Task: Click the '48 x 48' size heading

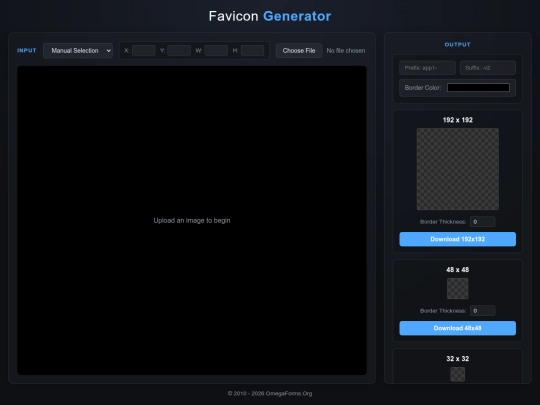Action: (458, 270)
